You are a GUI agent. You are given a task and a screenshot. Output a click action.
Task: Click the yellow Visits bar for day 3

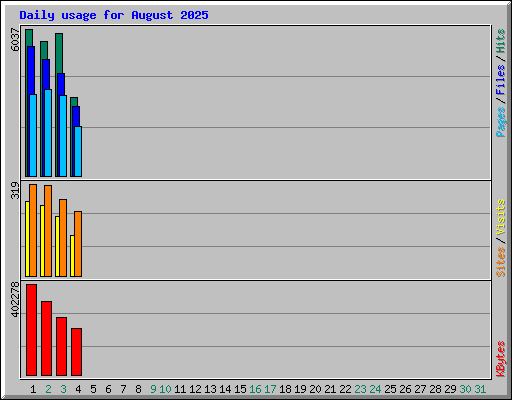(57, 246)
